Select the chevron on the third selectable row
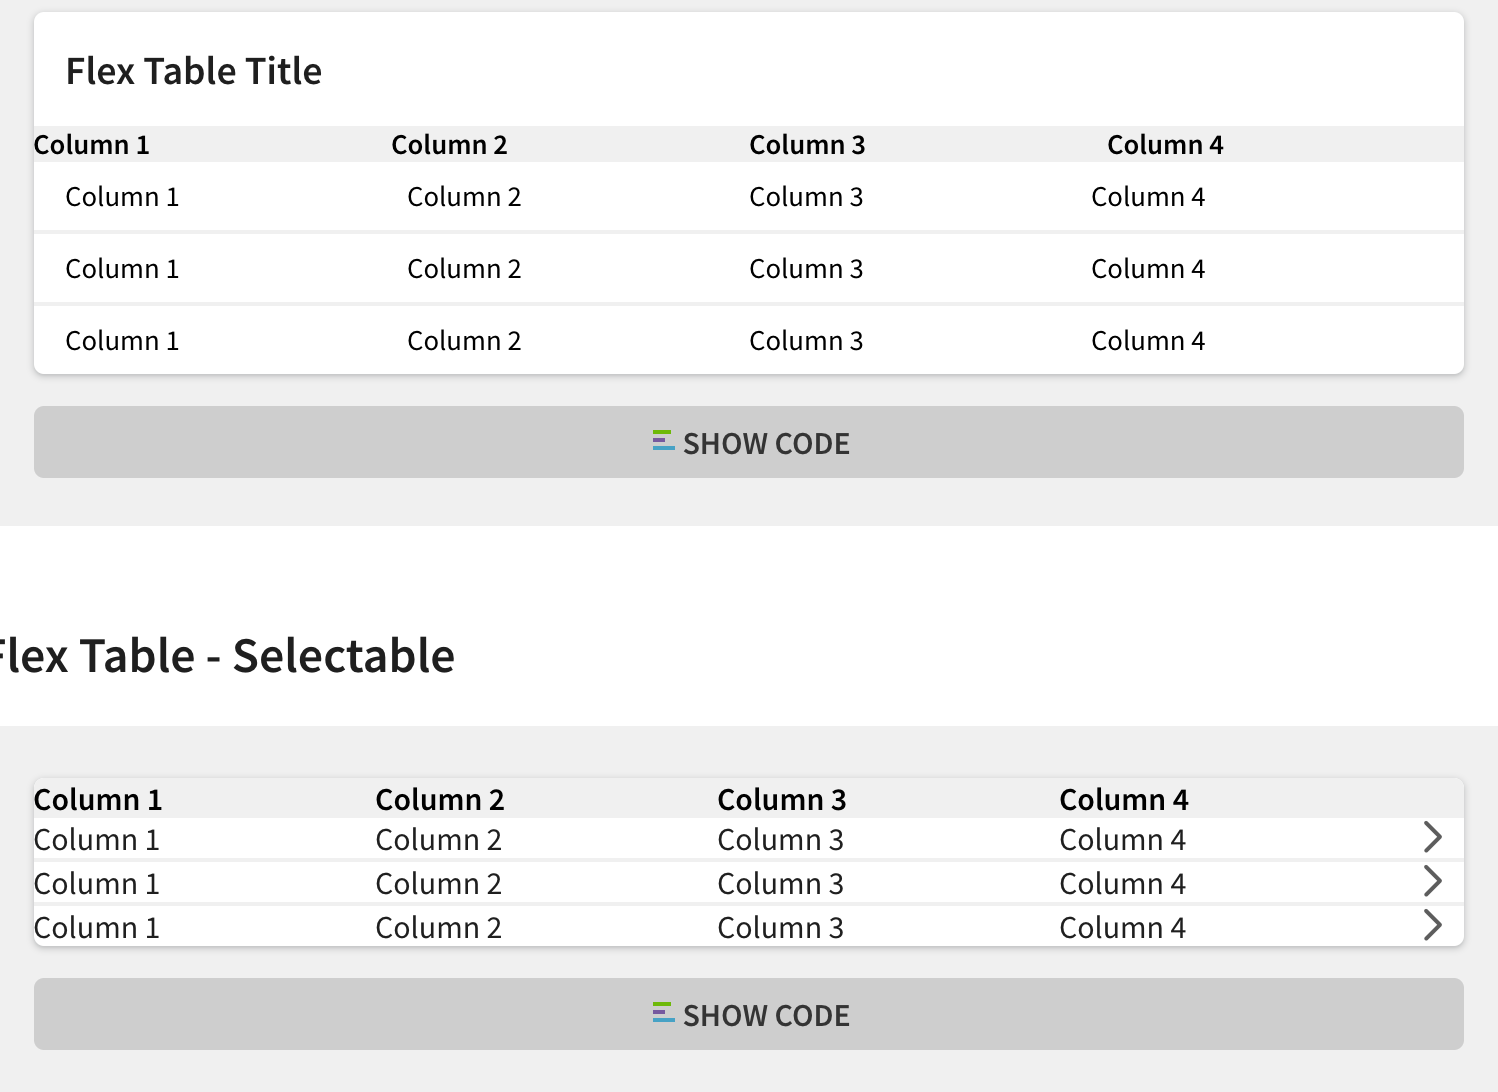 pyautogui.click(x=1434, y=925)
